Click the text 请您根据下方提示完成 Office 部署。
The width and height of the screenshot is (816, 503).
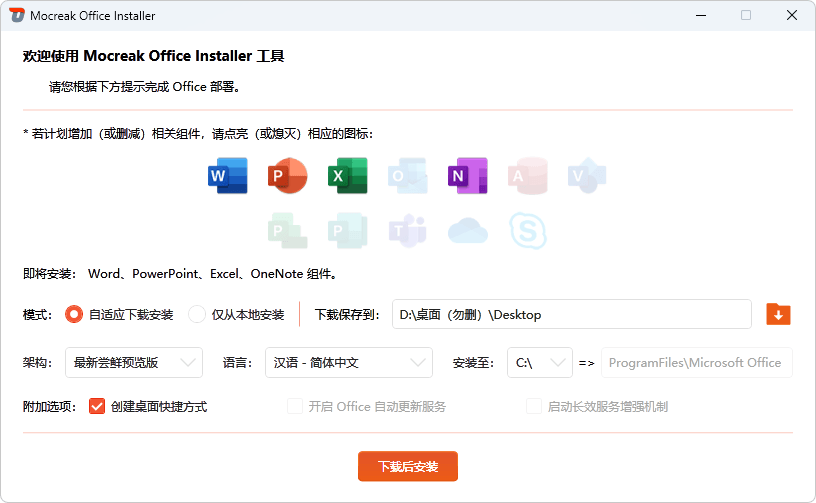(x=146, y=87)
